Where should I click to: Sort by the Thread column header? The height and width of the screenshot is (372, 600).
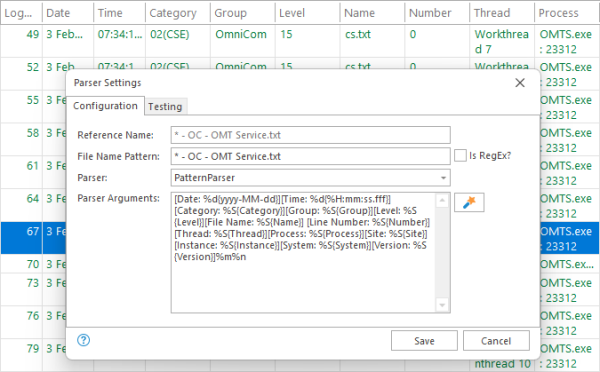[502, 13]
